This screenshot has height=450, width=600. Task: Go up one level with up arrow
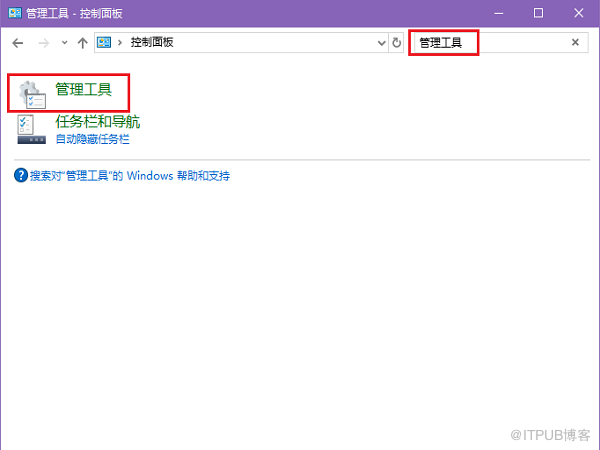pyautogui.click(x=83, y=43)
